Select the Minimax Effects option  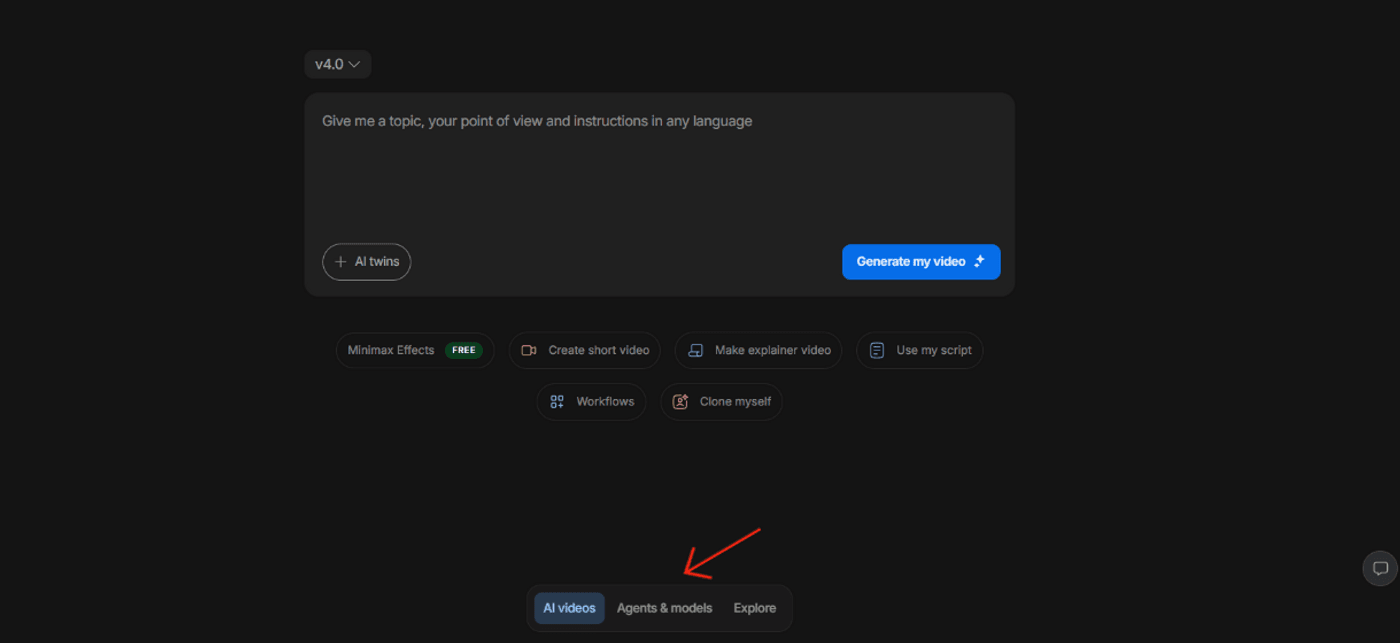pyautogui.click(x=391, y=351)
